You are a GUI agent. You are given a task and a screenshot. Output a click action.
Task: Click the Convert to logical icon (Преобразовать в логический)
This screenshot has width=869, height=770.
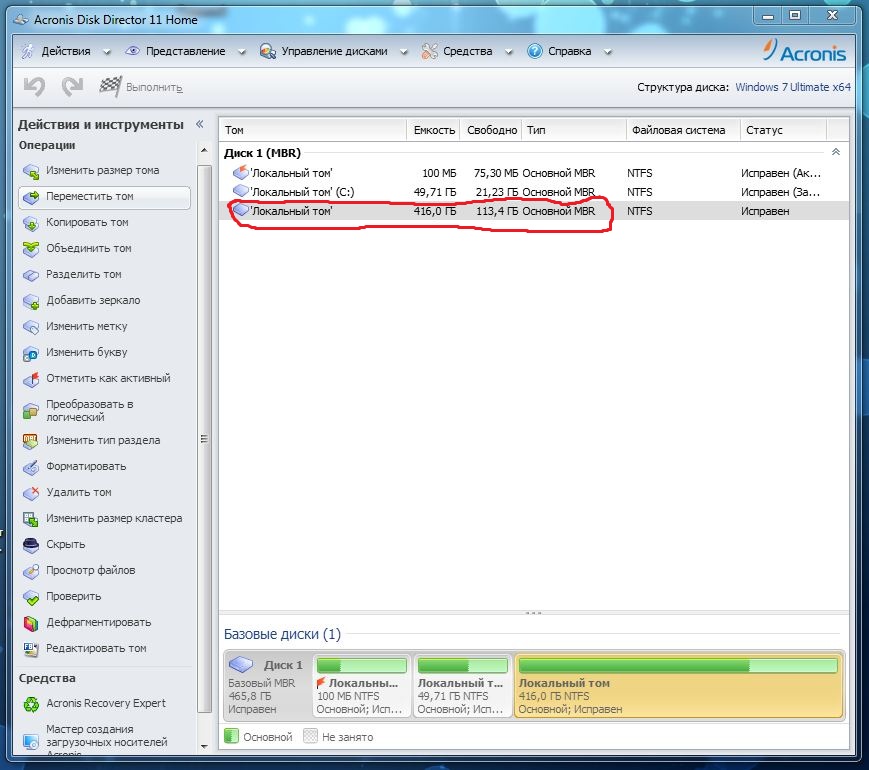(x=31, y=411)
